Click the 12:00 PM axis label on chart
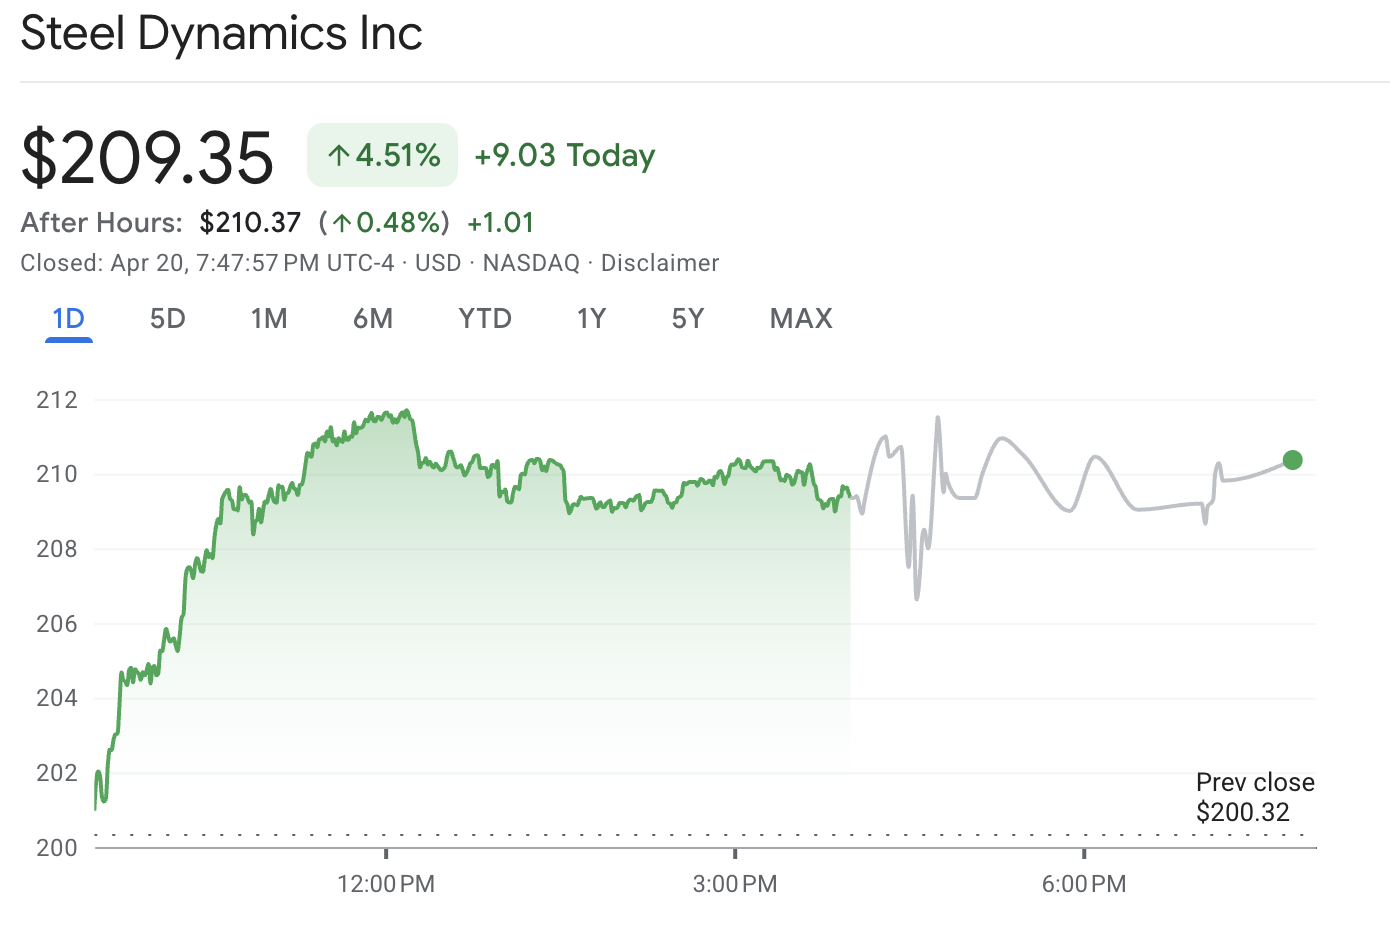 385,884
